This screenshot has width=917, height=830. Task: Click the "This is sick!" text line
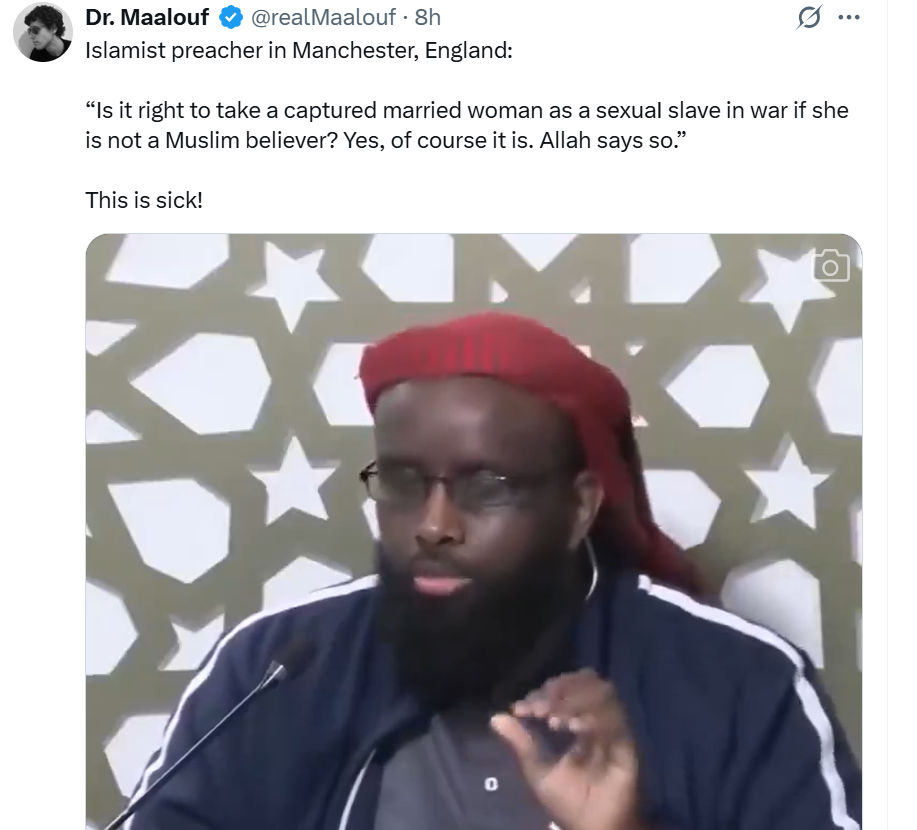click(x=144, y=200)
